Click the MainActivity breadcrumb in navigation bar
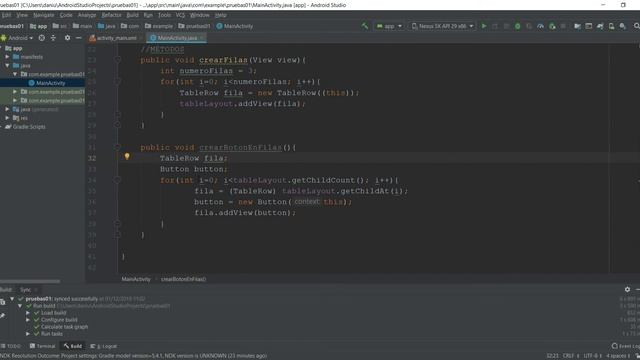This screenshot has height=360, width=640. click(235, 26)
